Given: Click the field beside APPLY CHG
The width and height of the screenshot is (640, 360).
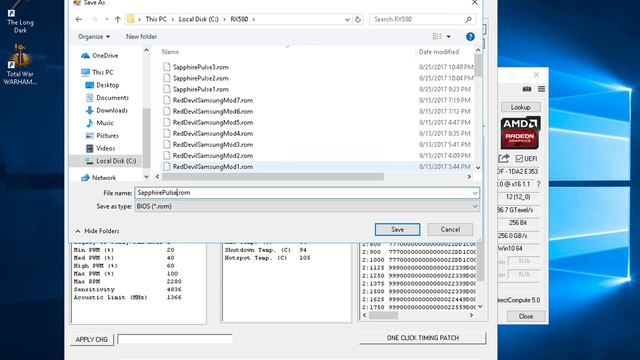Looking at the screenshot, I should click(175, 339).
